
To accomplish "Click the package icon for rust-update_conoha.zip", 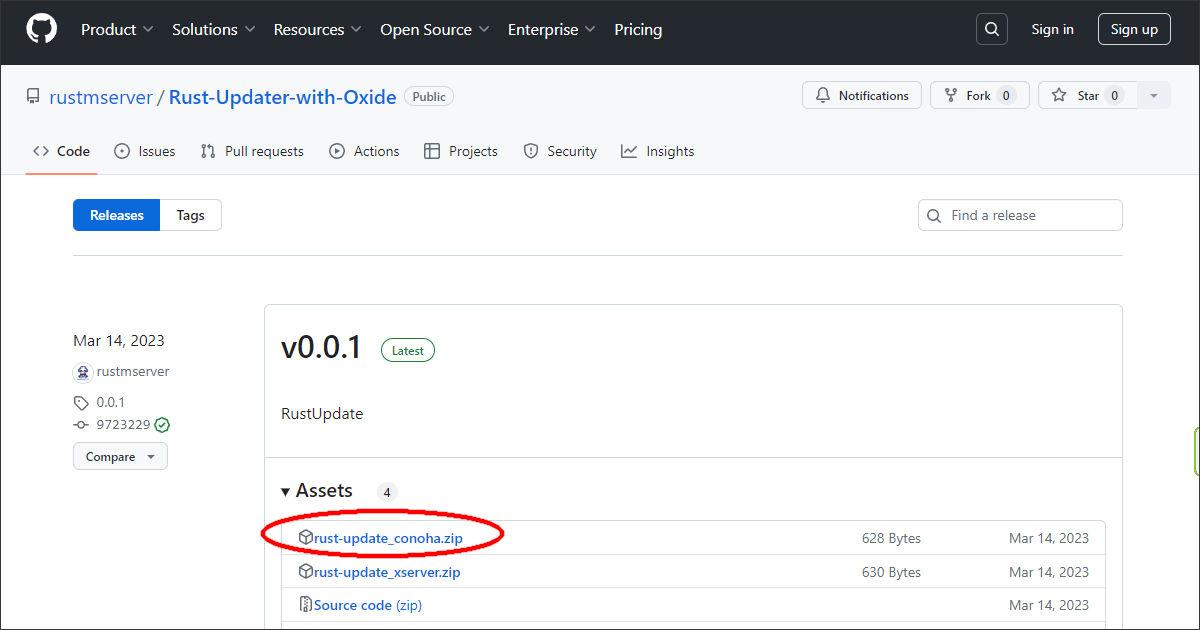I will tap(306, 537).
